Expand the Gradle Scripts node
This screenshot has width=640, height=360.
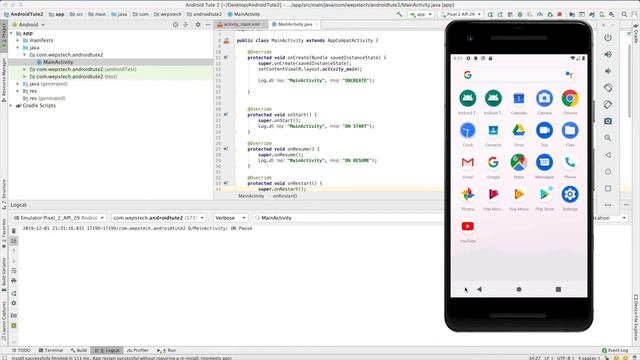(x=11, y=106)
